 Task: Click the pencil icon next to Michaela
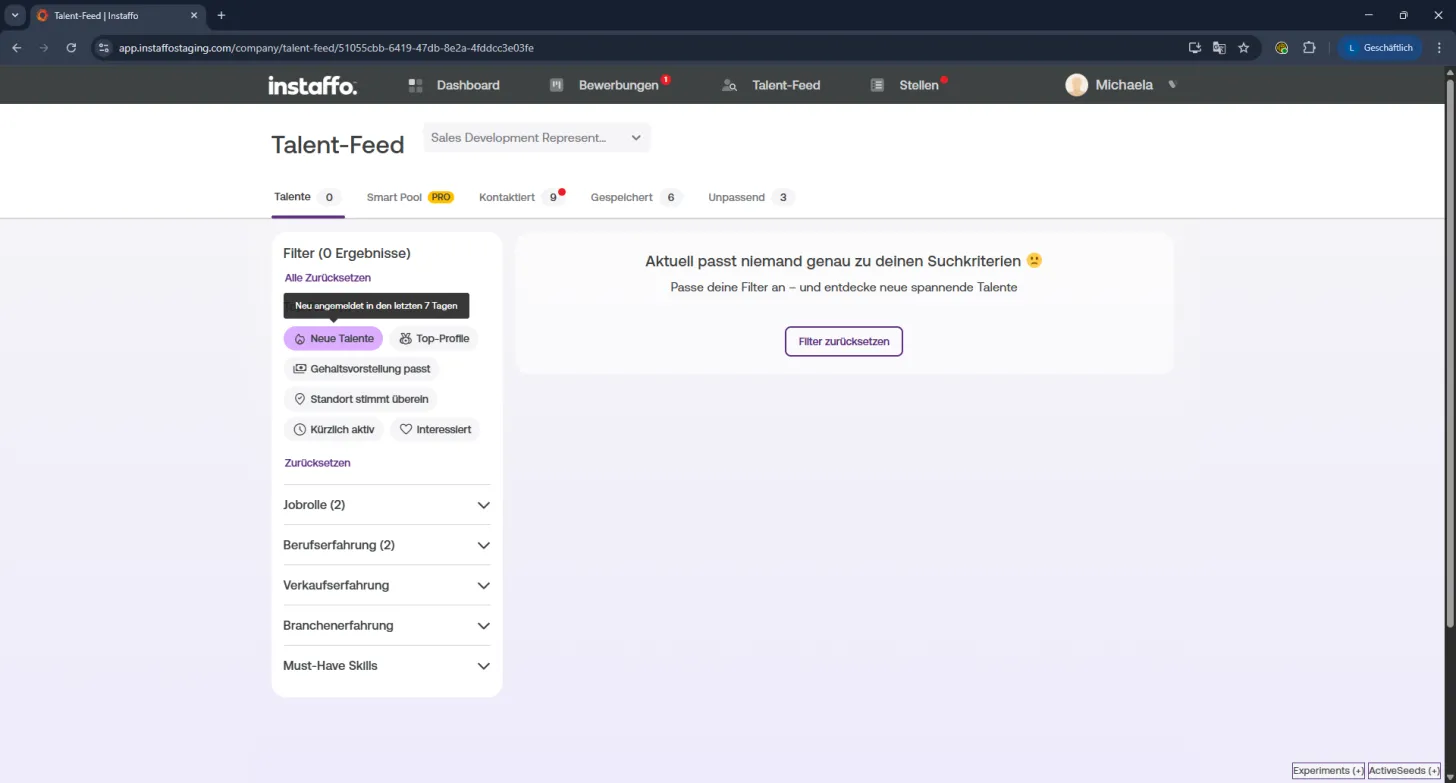tap(1173, 84)
